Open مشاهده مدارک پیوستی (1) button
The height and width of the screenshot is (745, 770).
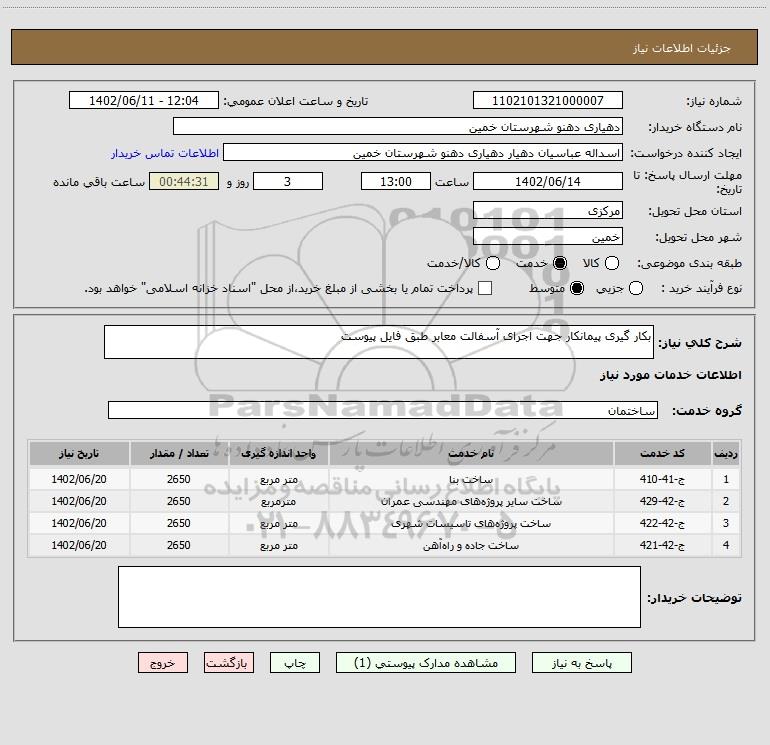tap(426, 663)
